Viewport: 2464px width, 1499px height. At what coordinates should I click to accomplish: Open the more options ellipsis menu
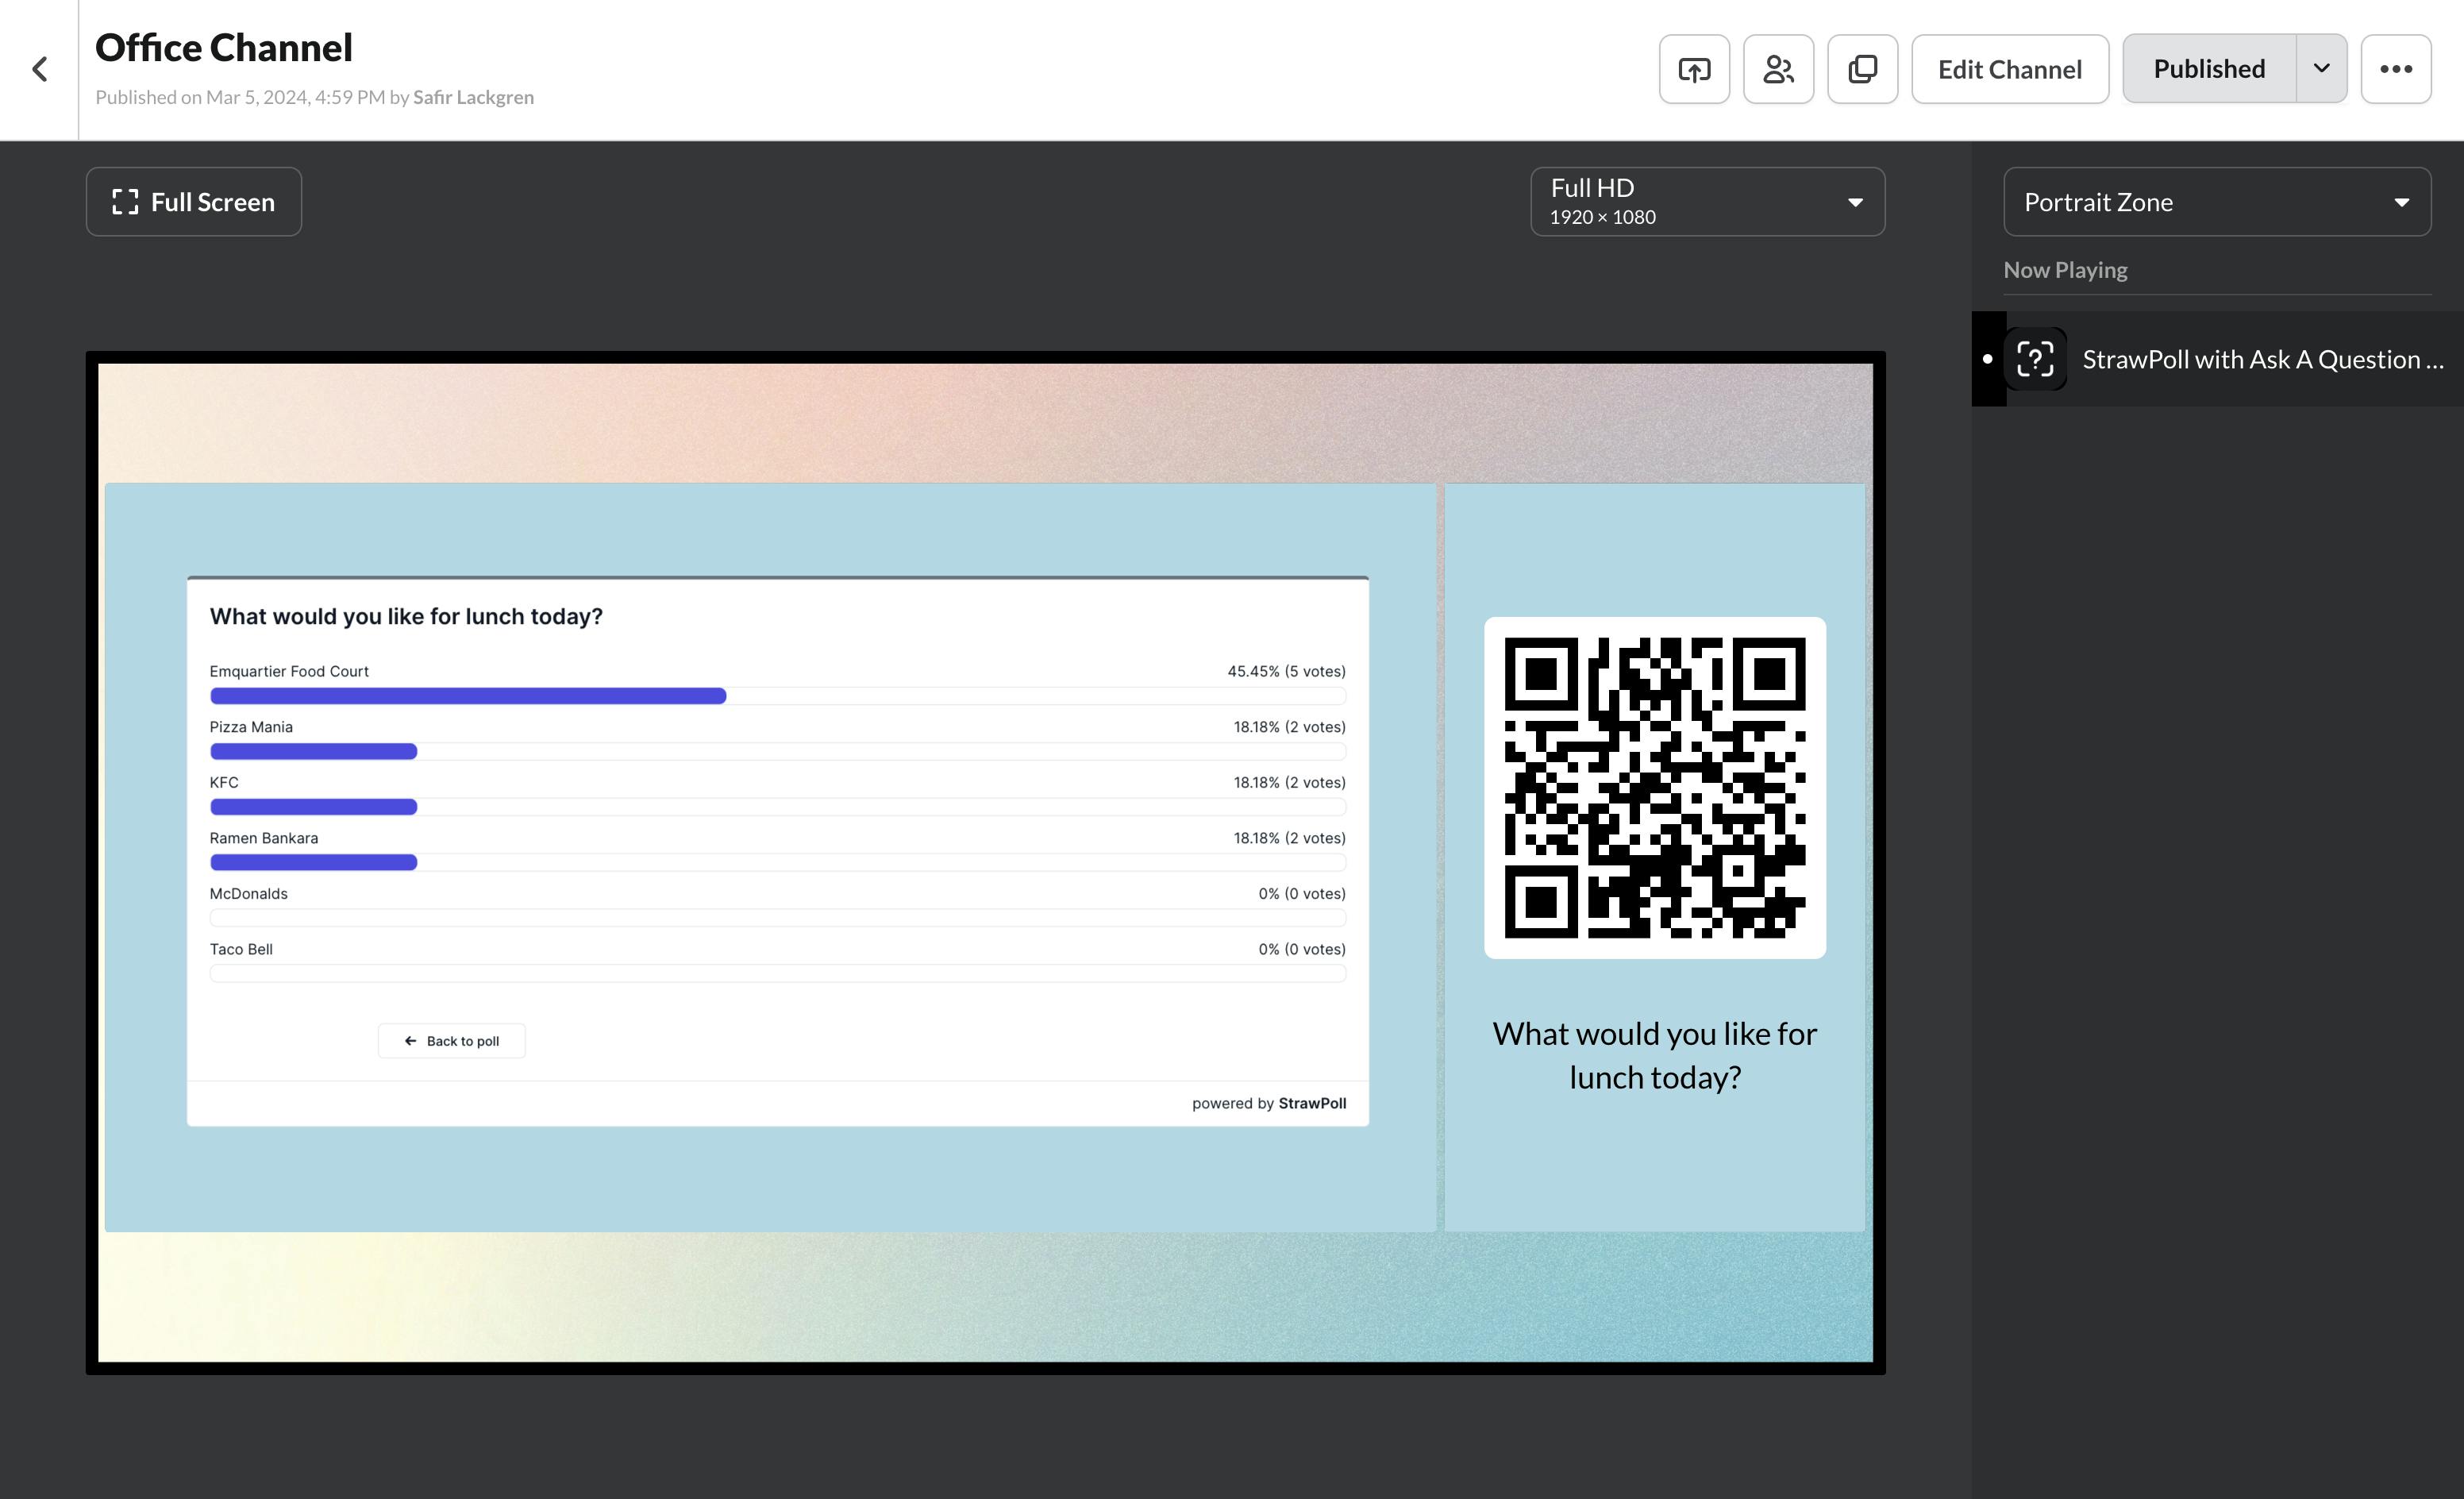[x=2396, y=69]
